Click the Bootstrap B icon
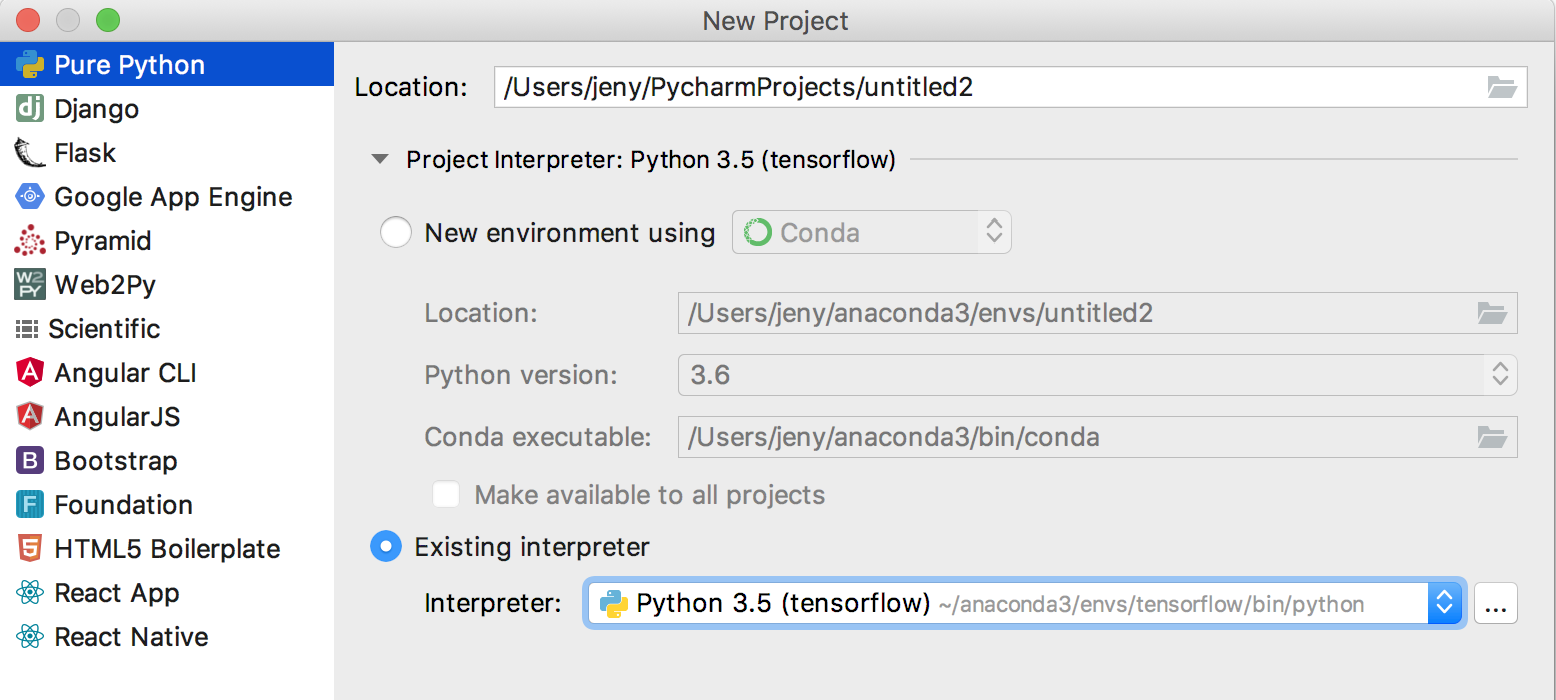The image size is (1556, 700). tap(30, 461)
